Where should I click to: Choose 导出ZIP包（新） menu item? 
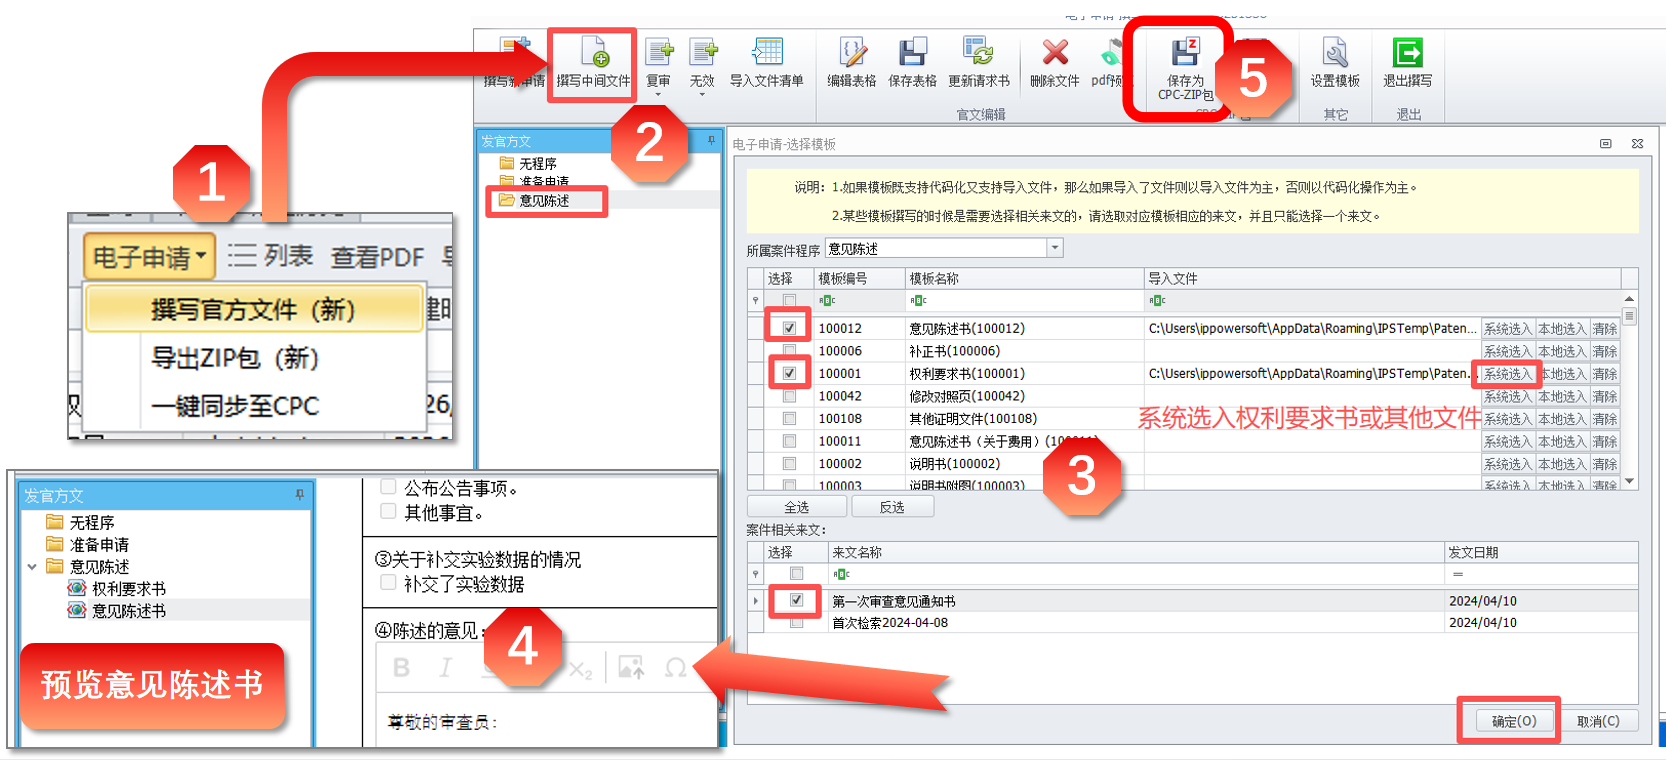pos(235,358)
